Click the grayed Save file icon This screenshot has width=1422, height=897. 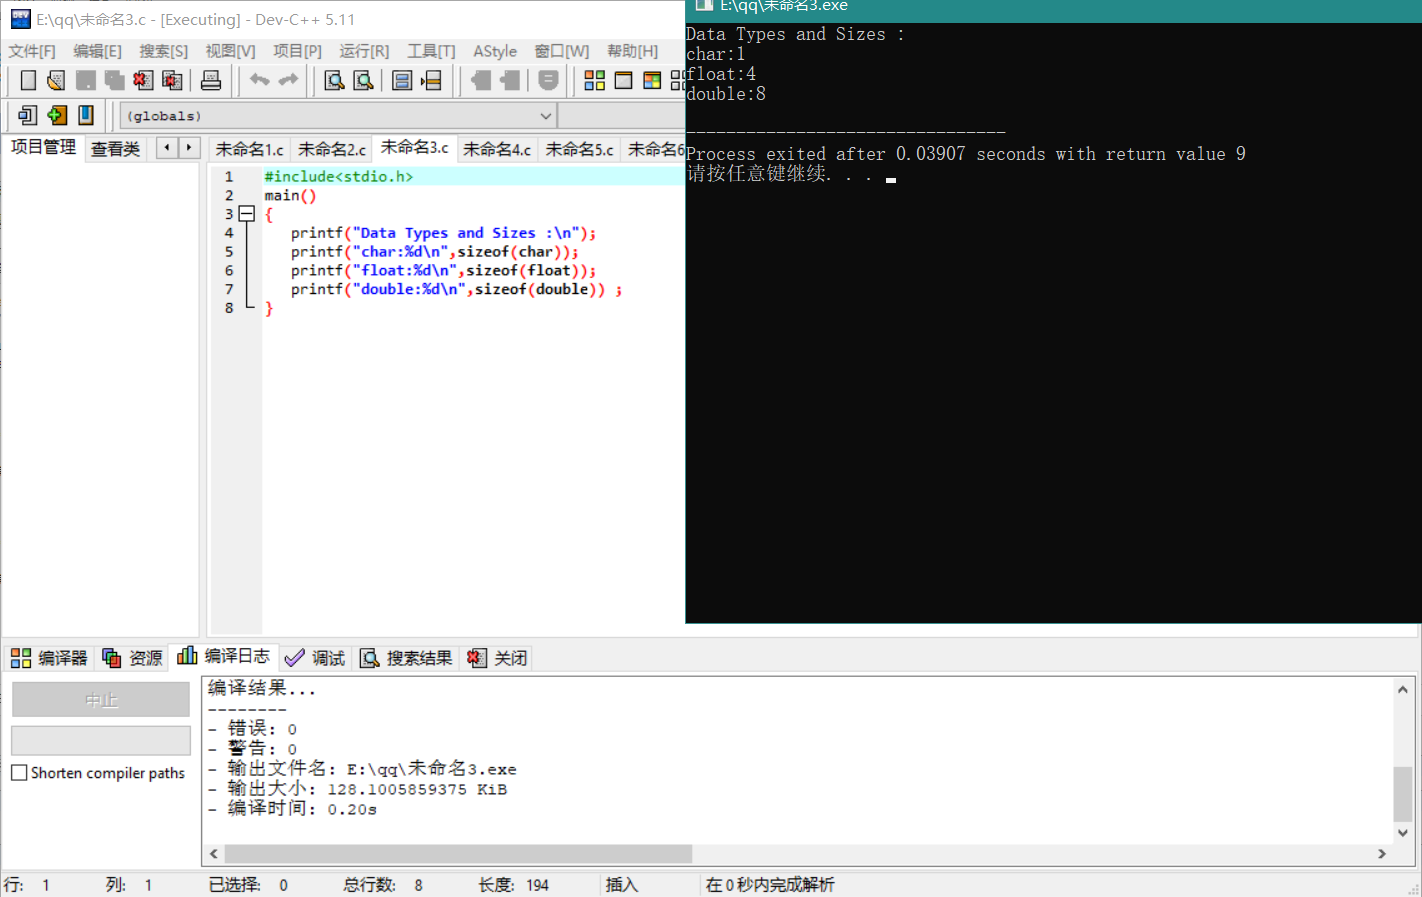tap(86, 81)
